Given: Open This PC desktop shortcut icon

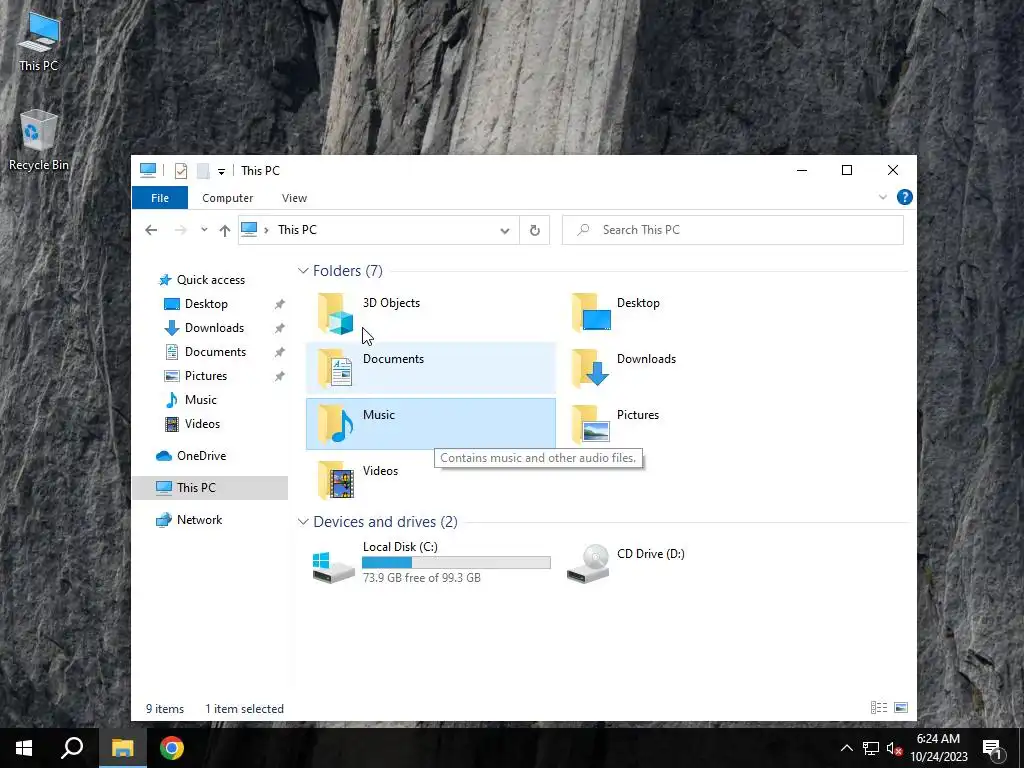Looking at the screenshot, I should (x=39, y=40).
